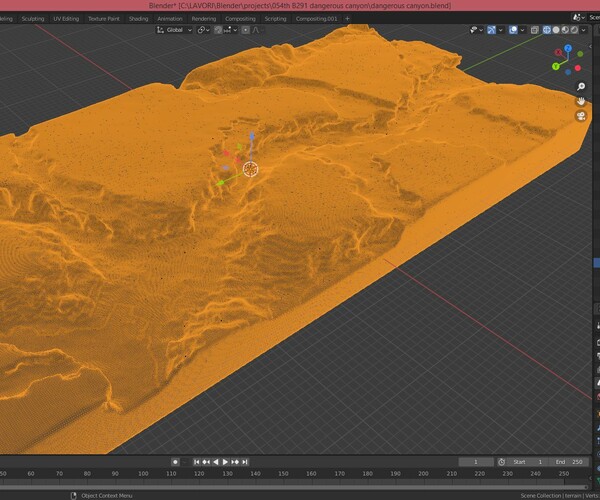Click the blue Z move gizmo arrow
This screenshot has width=600, height=500.
tap(252, 136)
